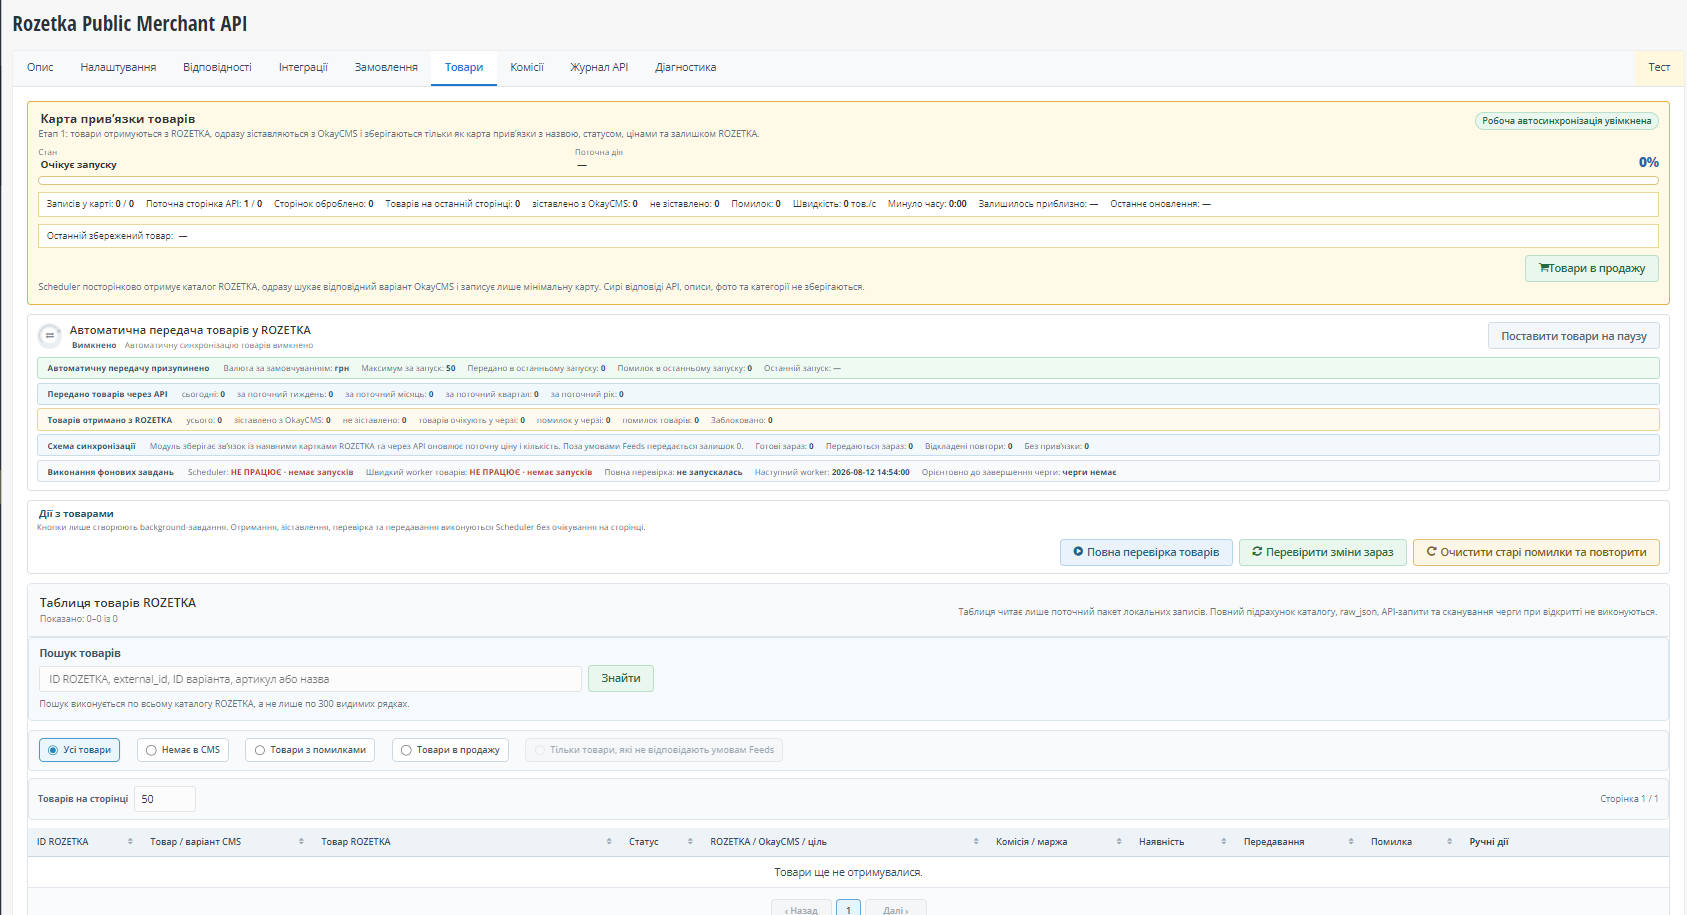Image resolution: width=1687 pixels, height=915 pixels.
Task: Click the cart icon in 'Товари в продажу'
Action: [x=1544, y=268]
